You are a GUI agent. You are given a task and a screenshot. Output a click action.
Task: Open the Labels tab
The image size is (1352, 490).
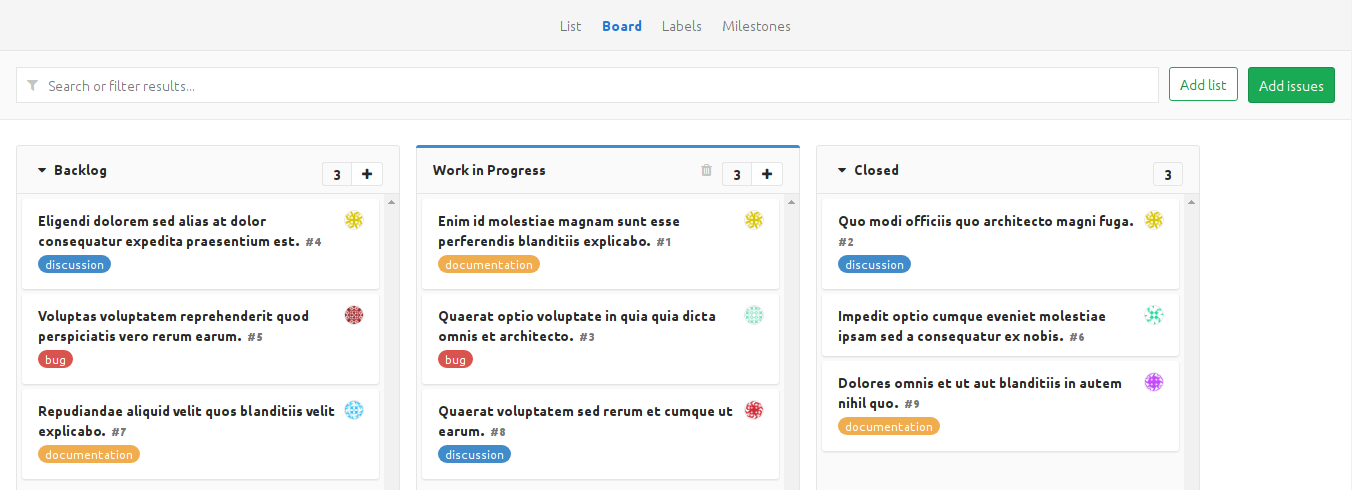(x=681, y=26)
